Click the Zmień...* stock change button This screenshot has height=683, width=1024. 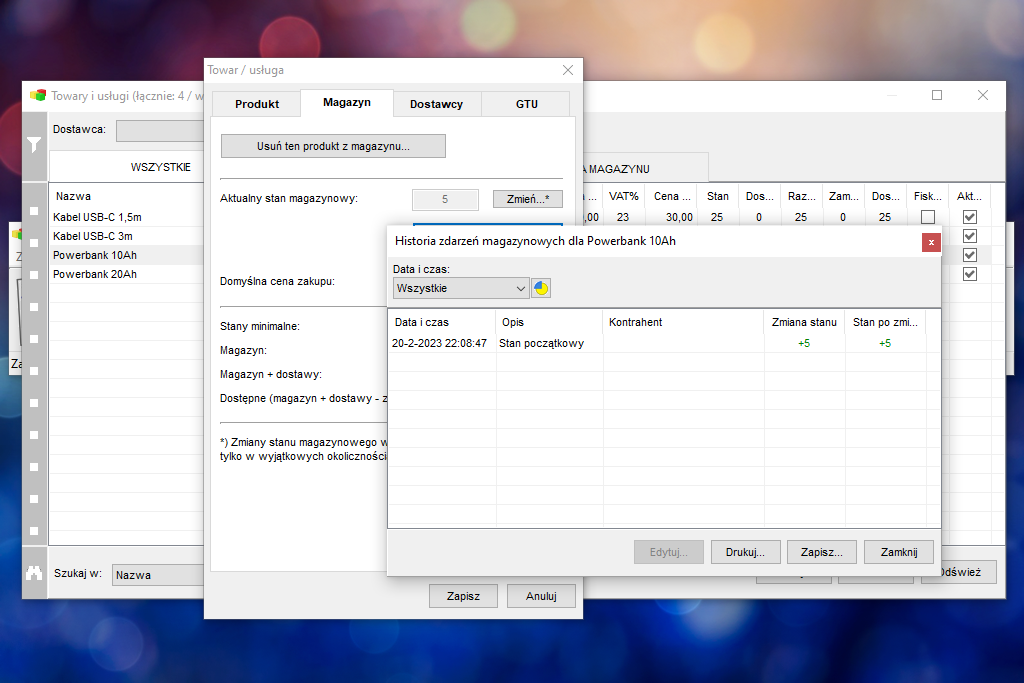point(528,199)
